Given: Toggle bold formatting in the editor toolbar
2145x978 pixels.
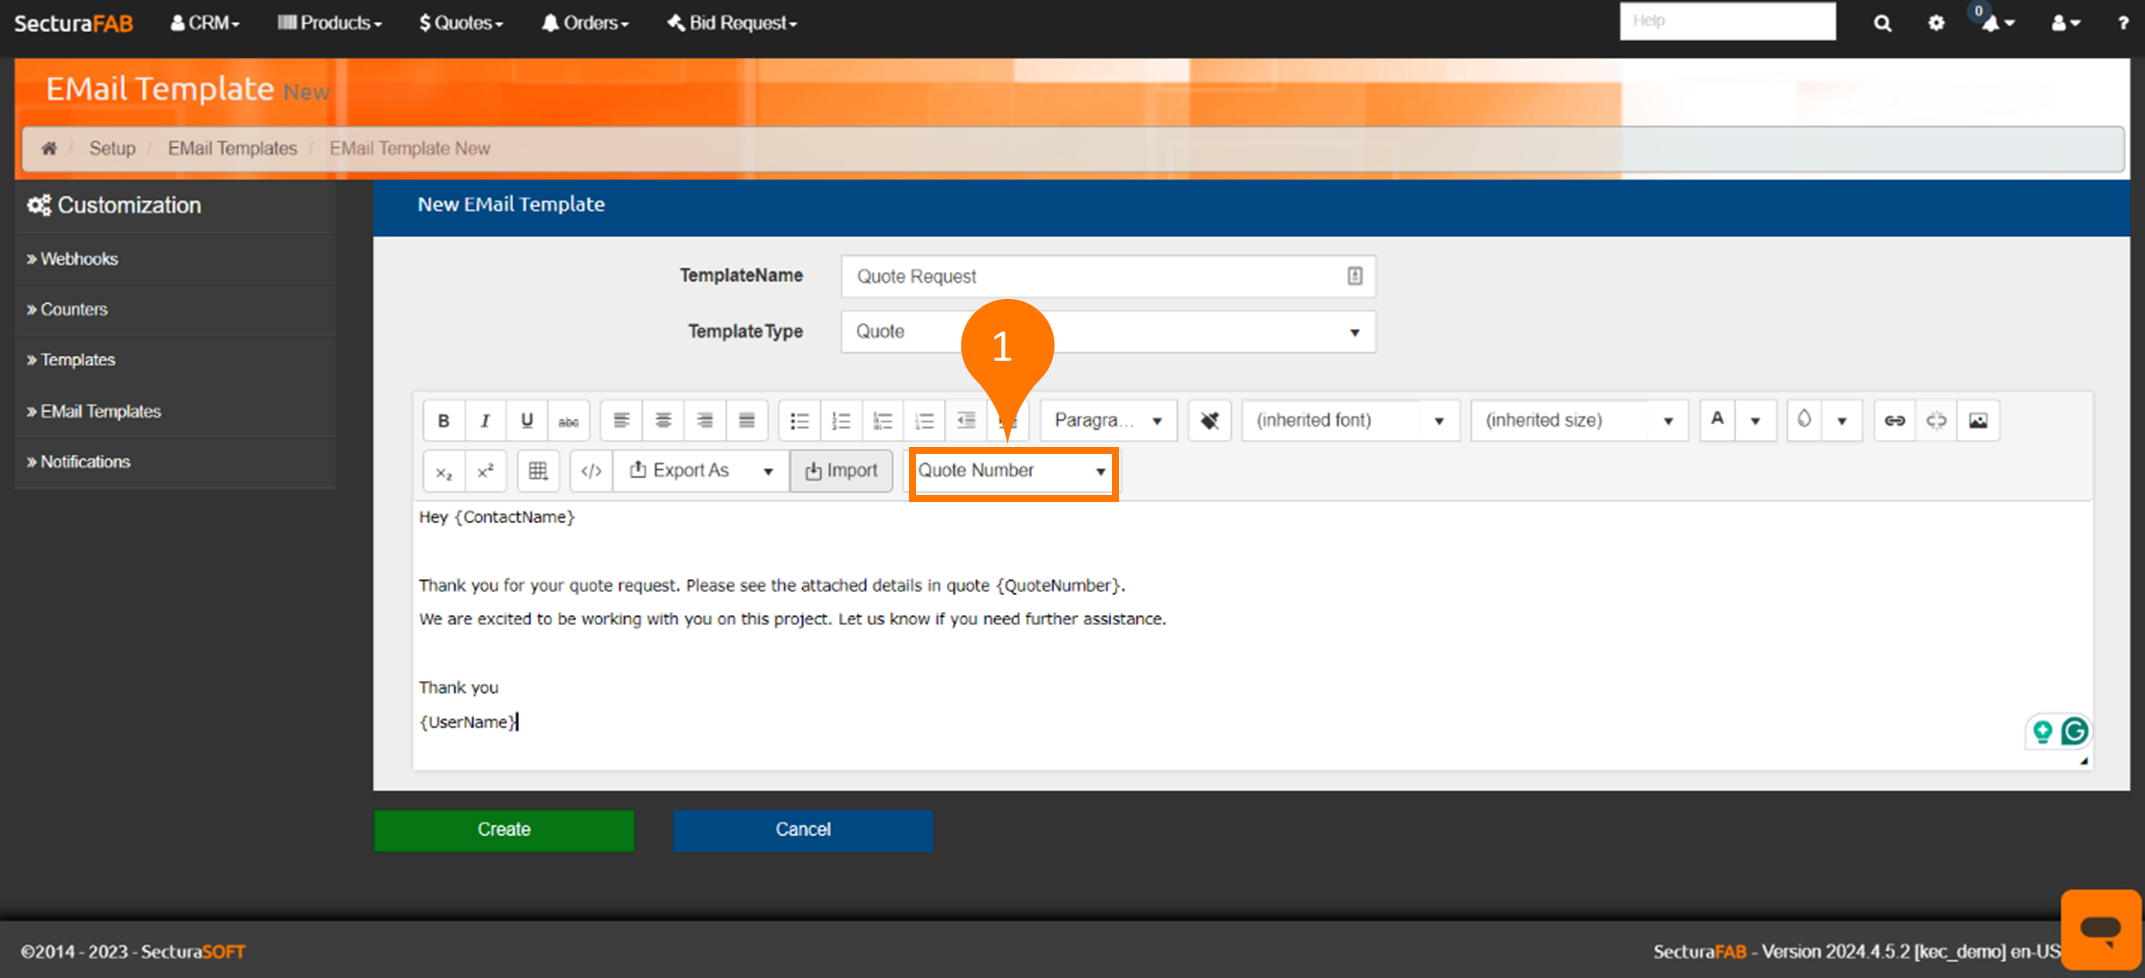Looking at the screenshot, I should 444,421.
